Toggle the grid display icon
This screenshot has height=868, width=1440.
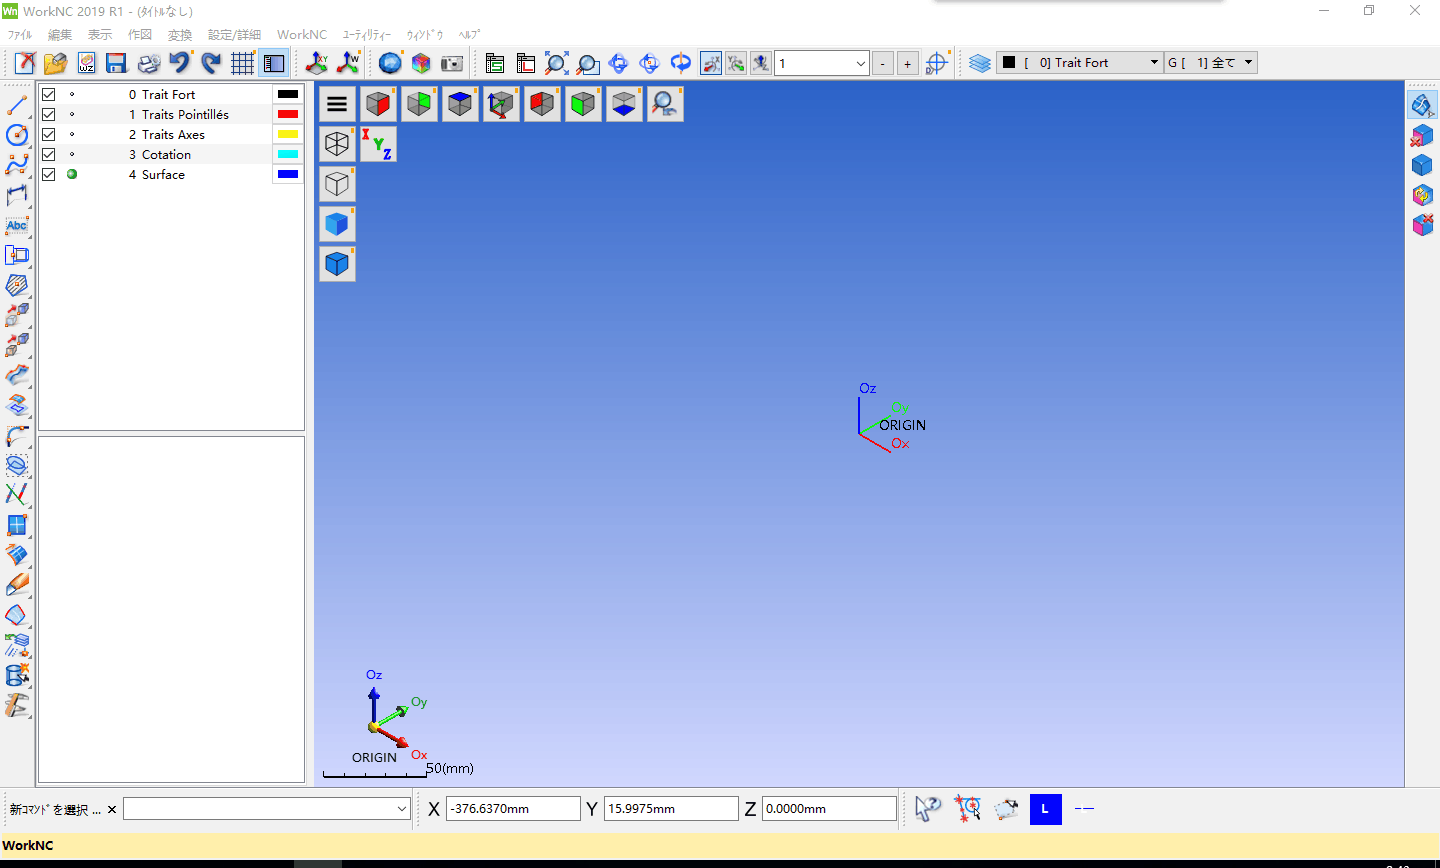pyautogui.click(x=242, y=63)
